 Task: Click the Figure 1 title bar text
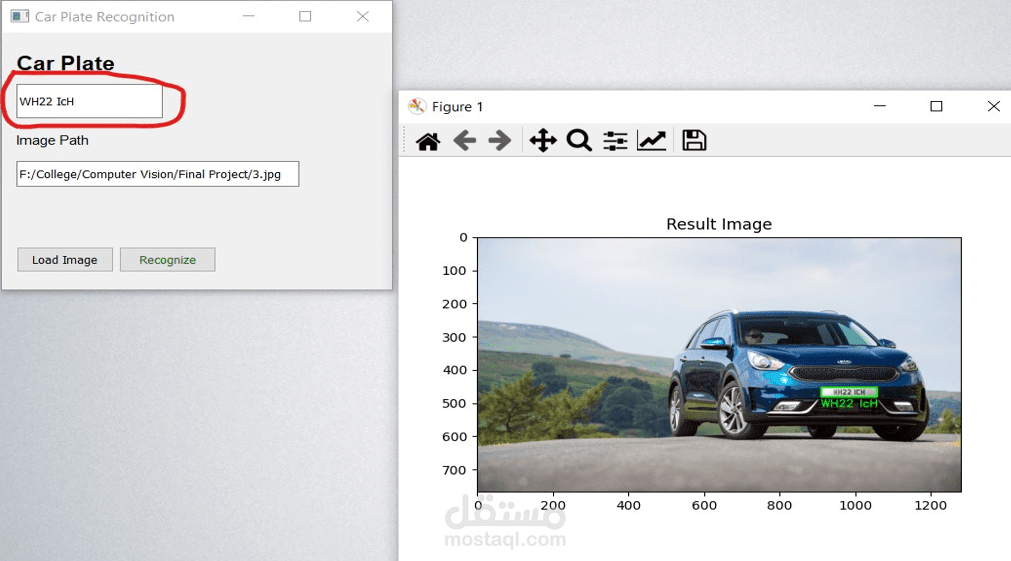[457, 107]
